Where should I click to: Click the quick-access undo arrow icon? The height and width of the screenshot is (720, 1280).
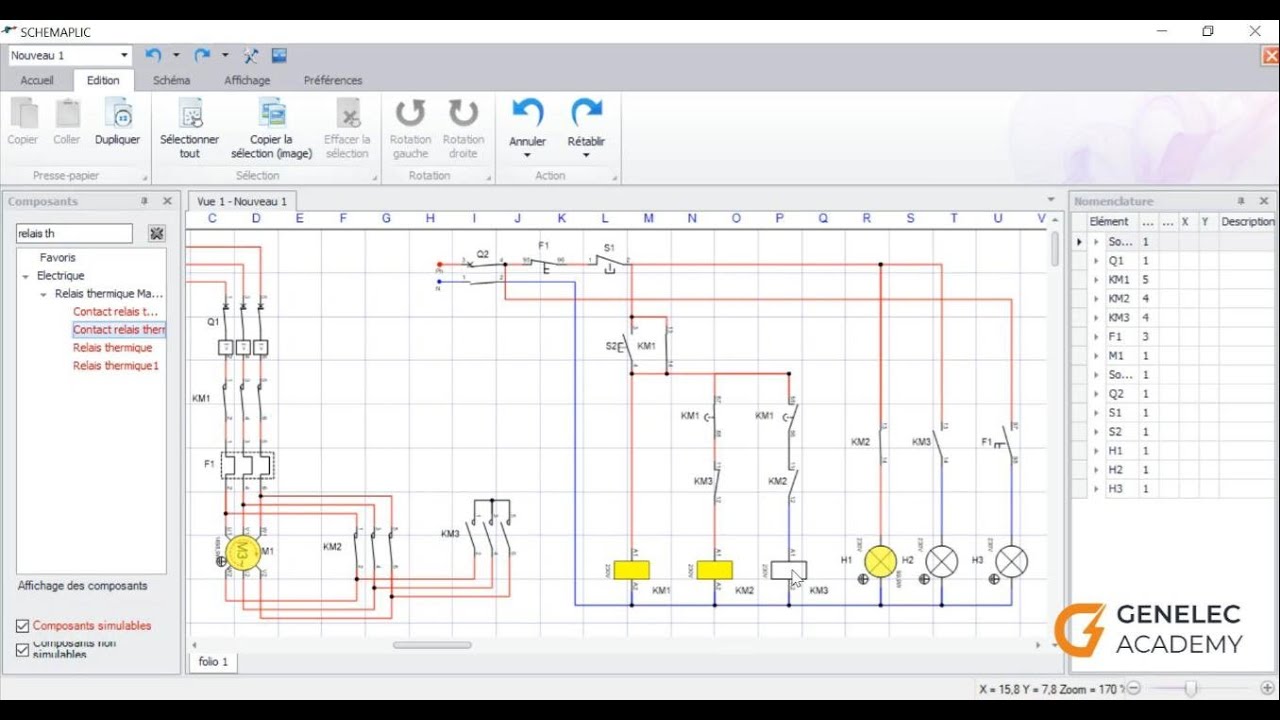click(153, 55)
